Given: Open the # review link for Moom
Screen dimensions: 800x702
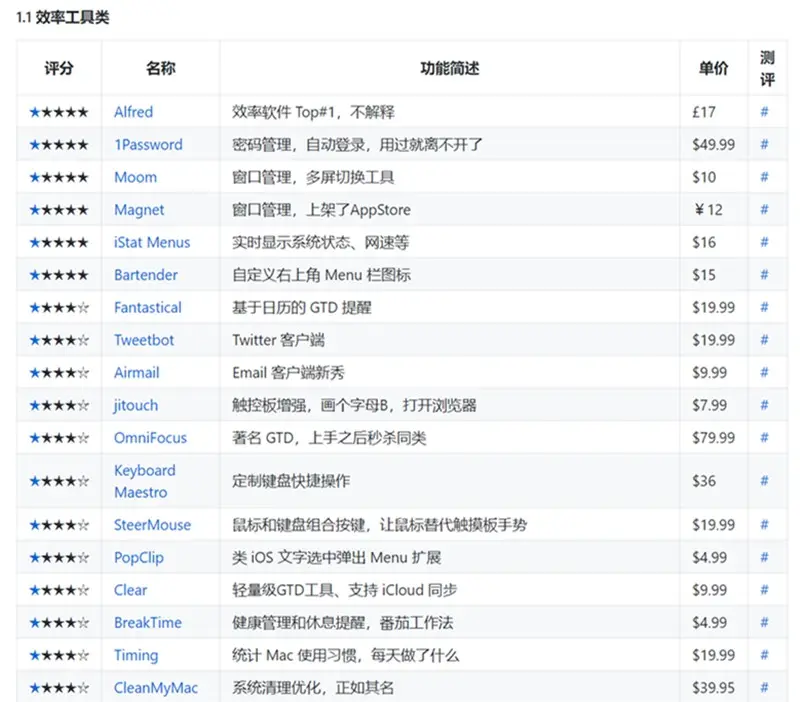Looking at the screenshot, I should (x=764, y=177).
